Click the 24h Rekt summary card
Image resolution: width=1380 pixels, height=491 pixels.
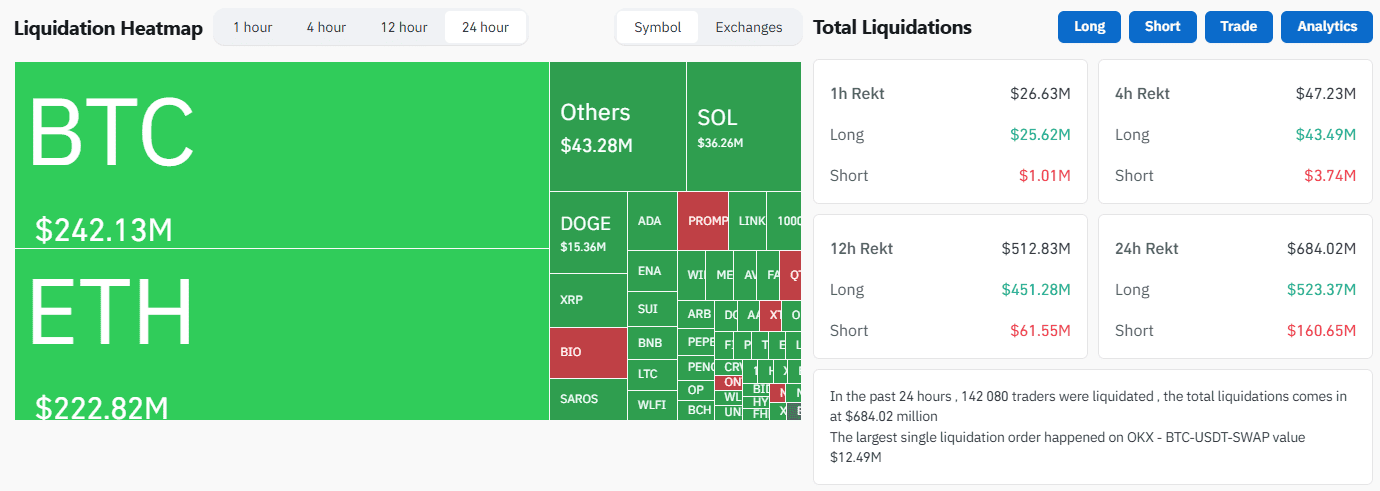click(1235, 289)
